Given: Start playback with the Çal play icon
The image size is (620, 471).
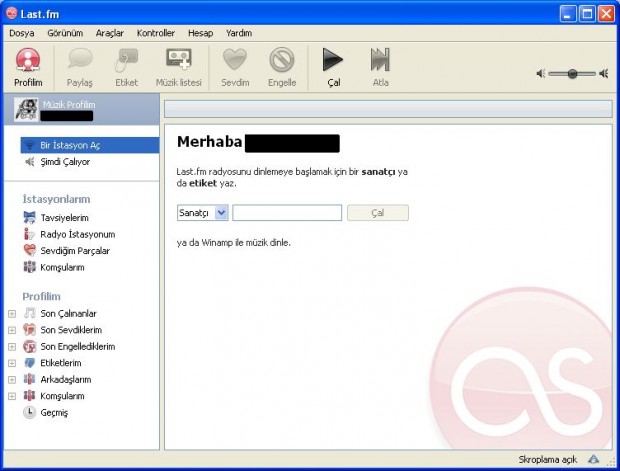Looking at the screenshot, I should pyautogui.click(x=333, y=60).
